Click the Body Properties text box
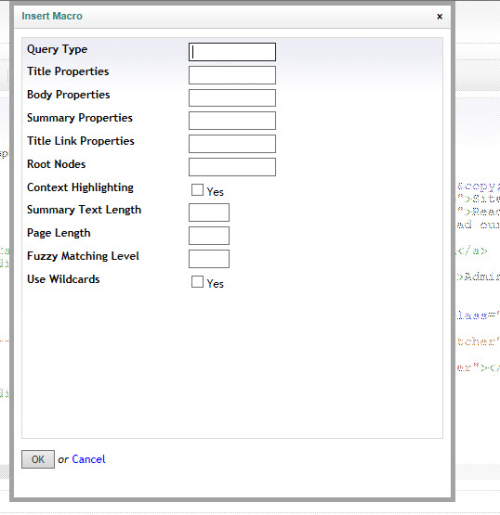The height and width of the screenshot is (515, 500). 232,98
